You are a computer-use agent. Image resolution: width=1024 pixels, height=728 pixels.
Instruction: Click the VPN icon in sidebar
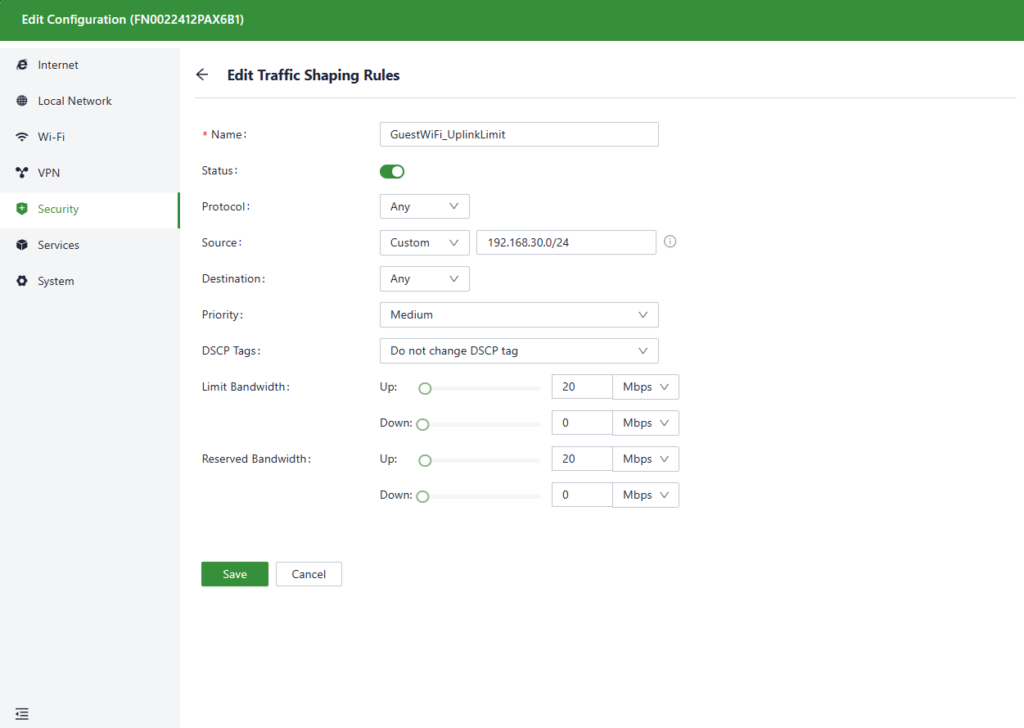pos(22,173)
